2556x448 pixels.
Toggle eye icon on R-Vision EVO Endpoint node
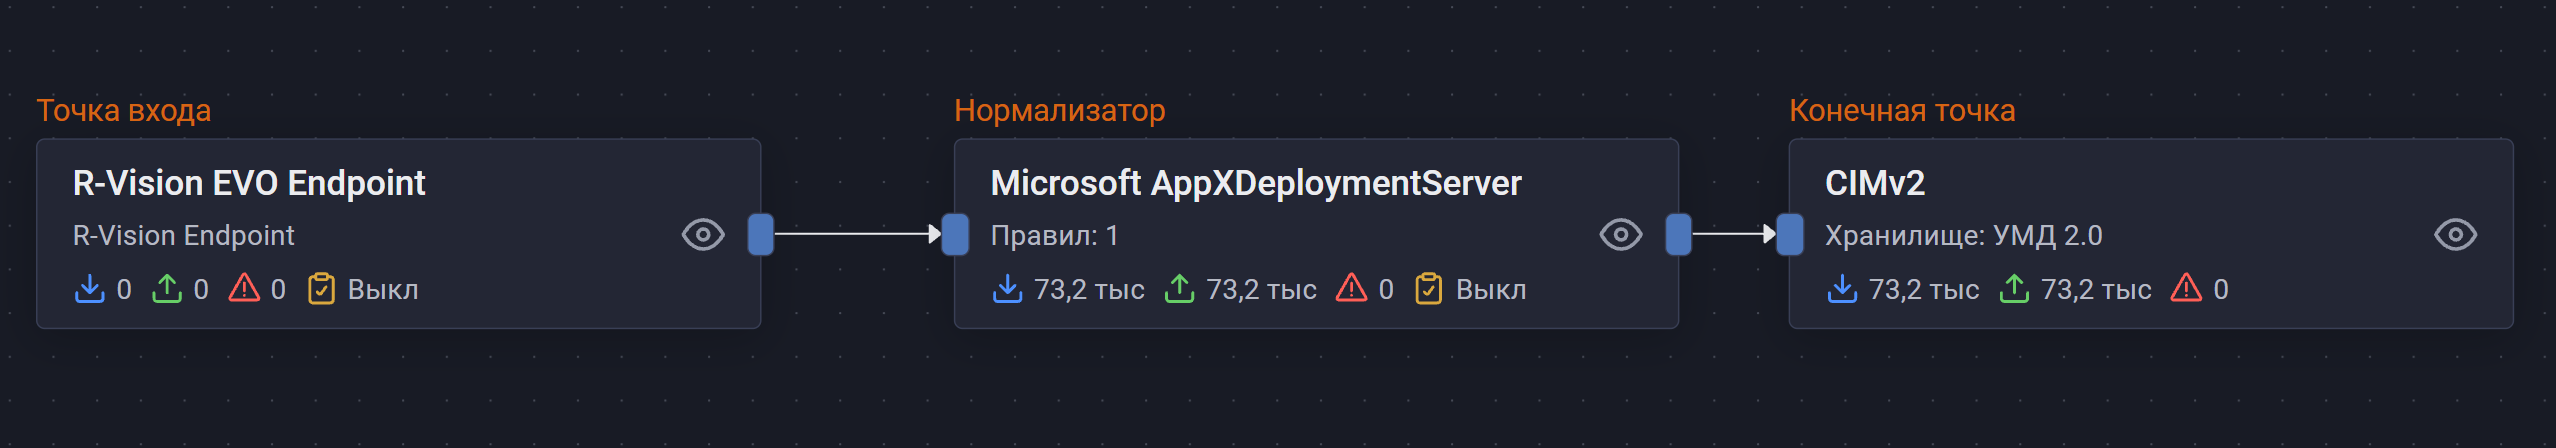[x=703, y=235]
